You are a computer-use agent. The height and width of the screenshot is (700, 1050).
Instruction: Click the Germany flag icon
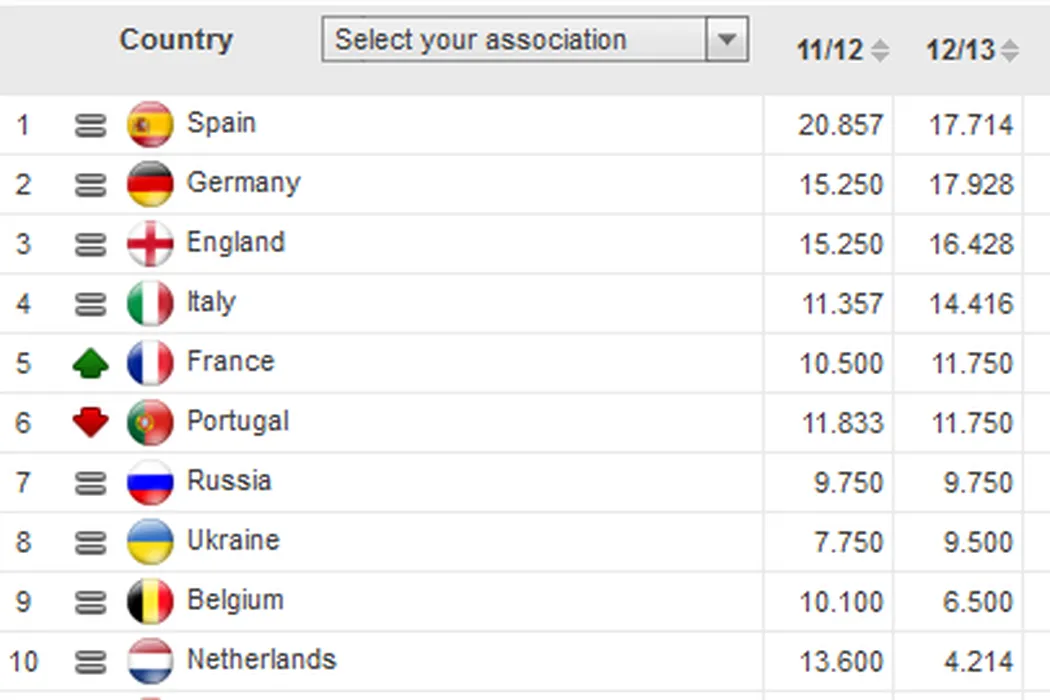[150, 184]
